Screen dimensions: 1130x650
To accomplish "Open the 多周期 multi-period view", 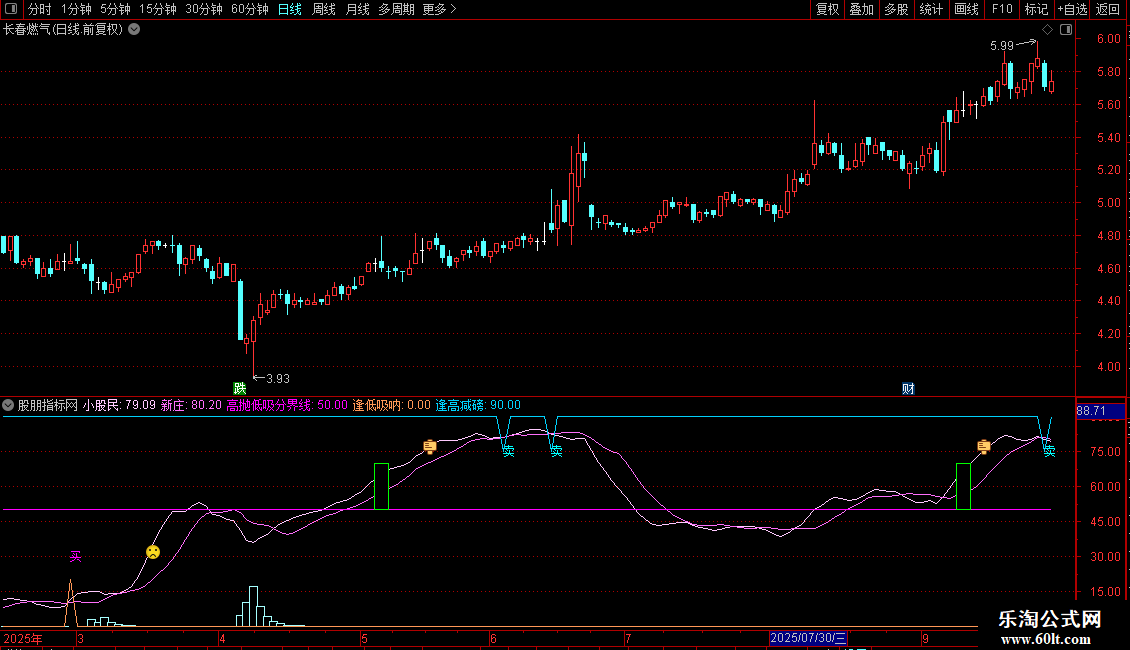I will pyautogui.click(x=396, y=9).
